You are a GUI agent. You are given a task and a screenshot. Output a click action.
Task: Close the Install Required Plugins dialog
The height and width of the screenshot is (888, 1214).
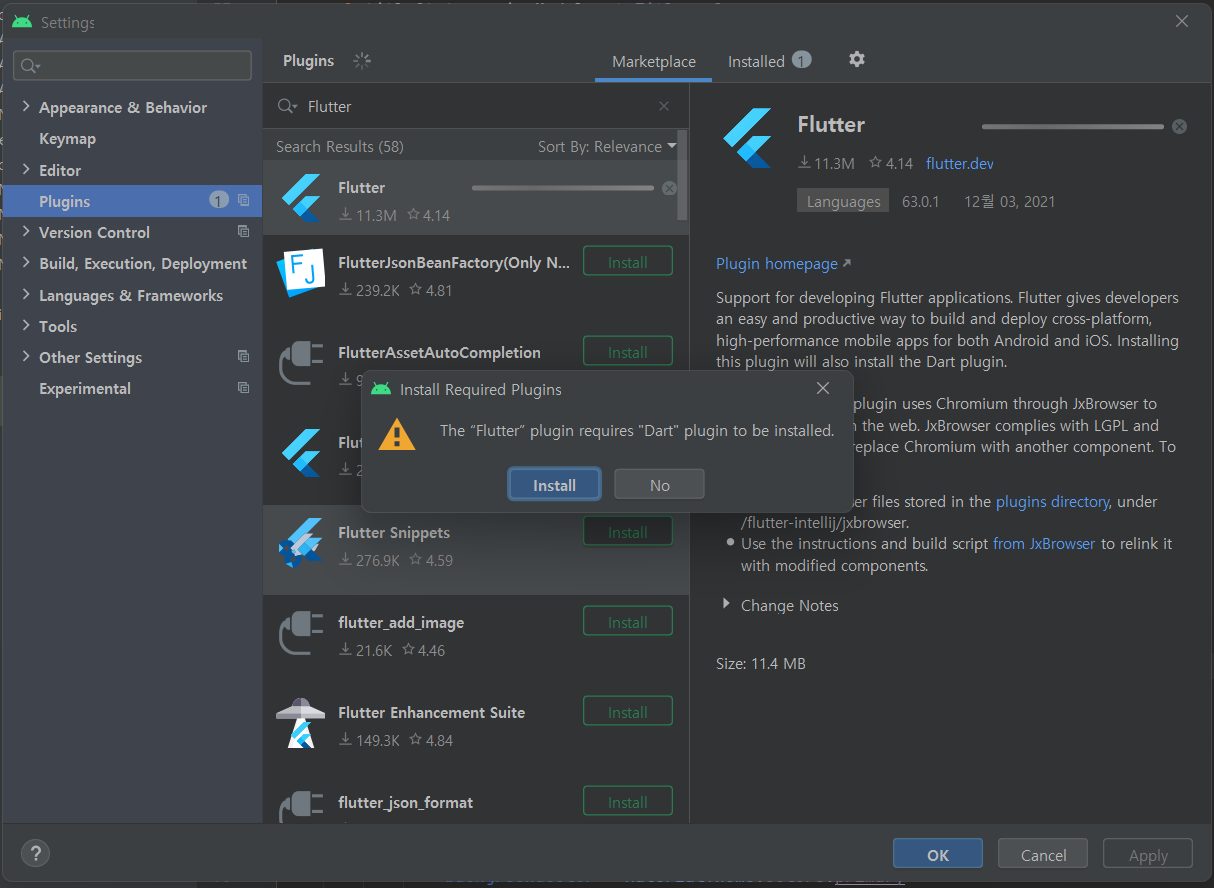[823, 388]
